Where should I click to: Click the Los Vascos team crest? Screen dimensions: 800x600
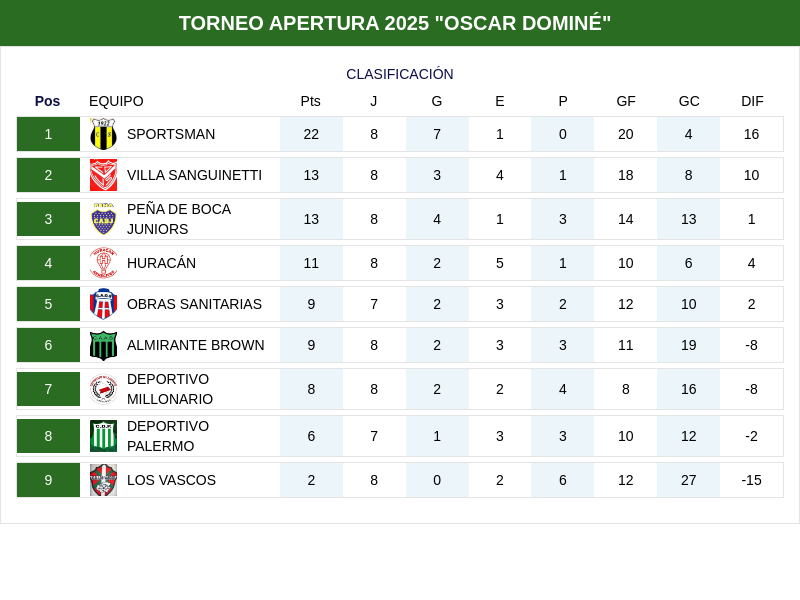point(103,480)
